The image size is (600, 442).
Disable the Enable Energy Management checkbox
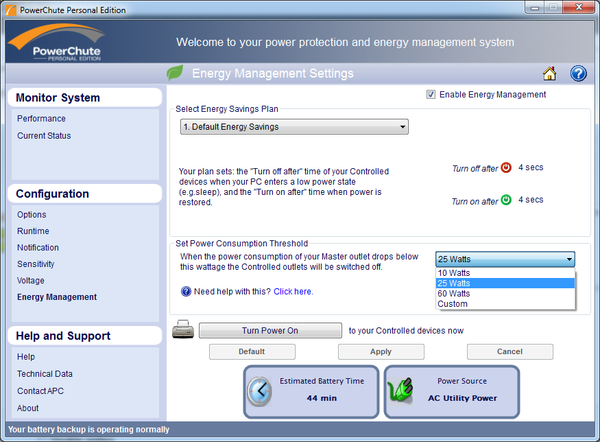pyautogui.click(x=431, y=95)
